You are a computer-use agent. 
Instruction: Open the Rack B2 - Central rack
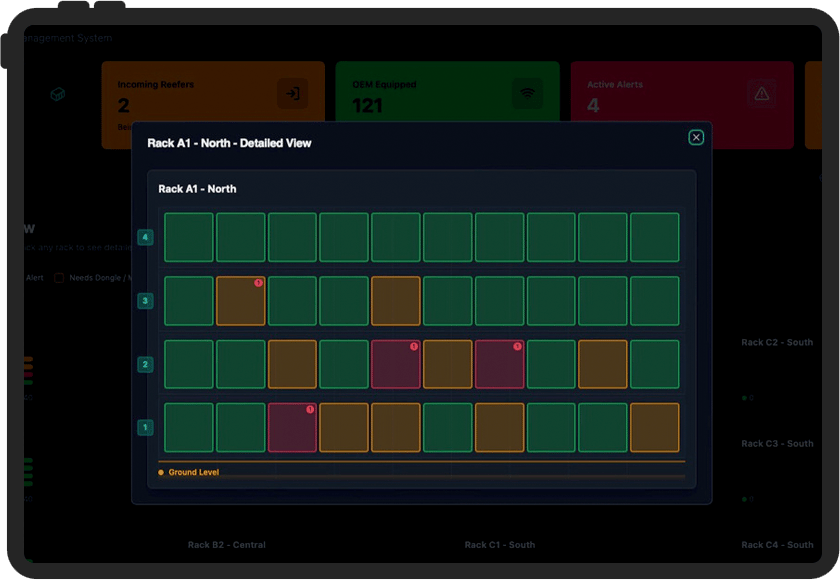[x=226, y=545]
